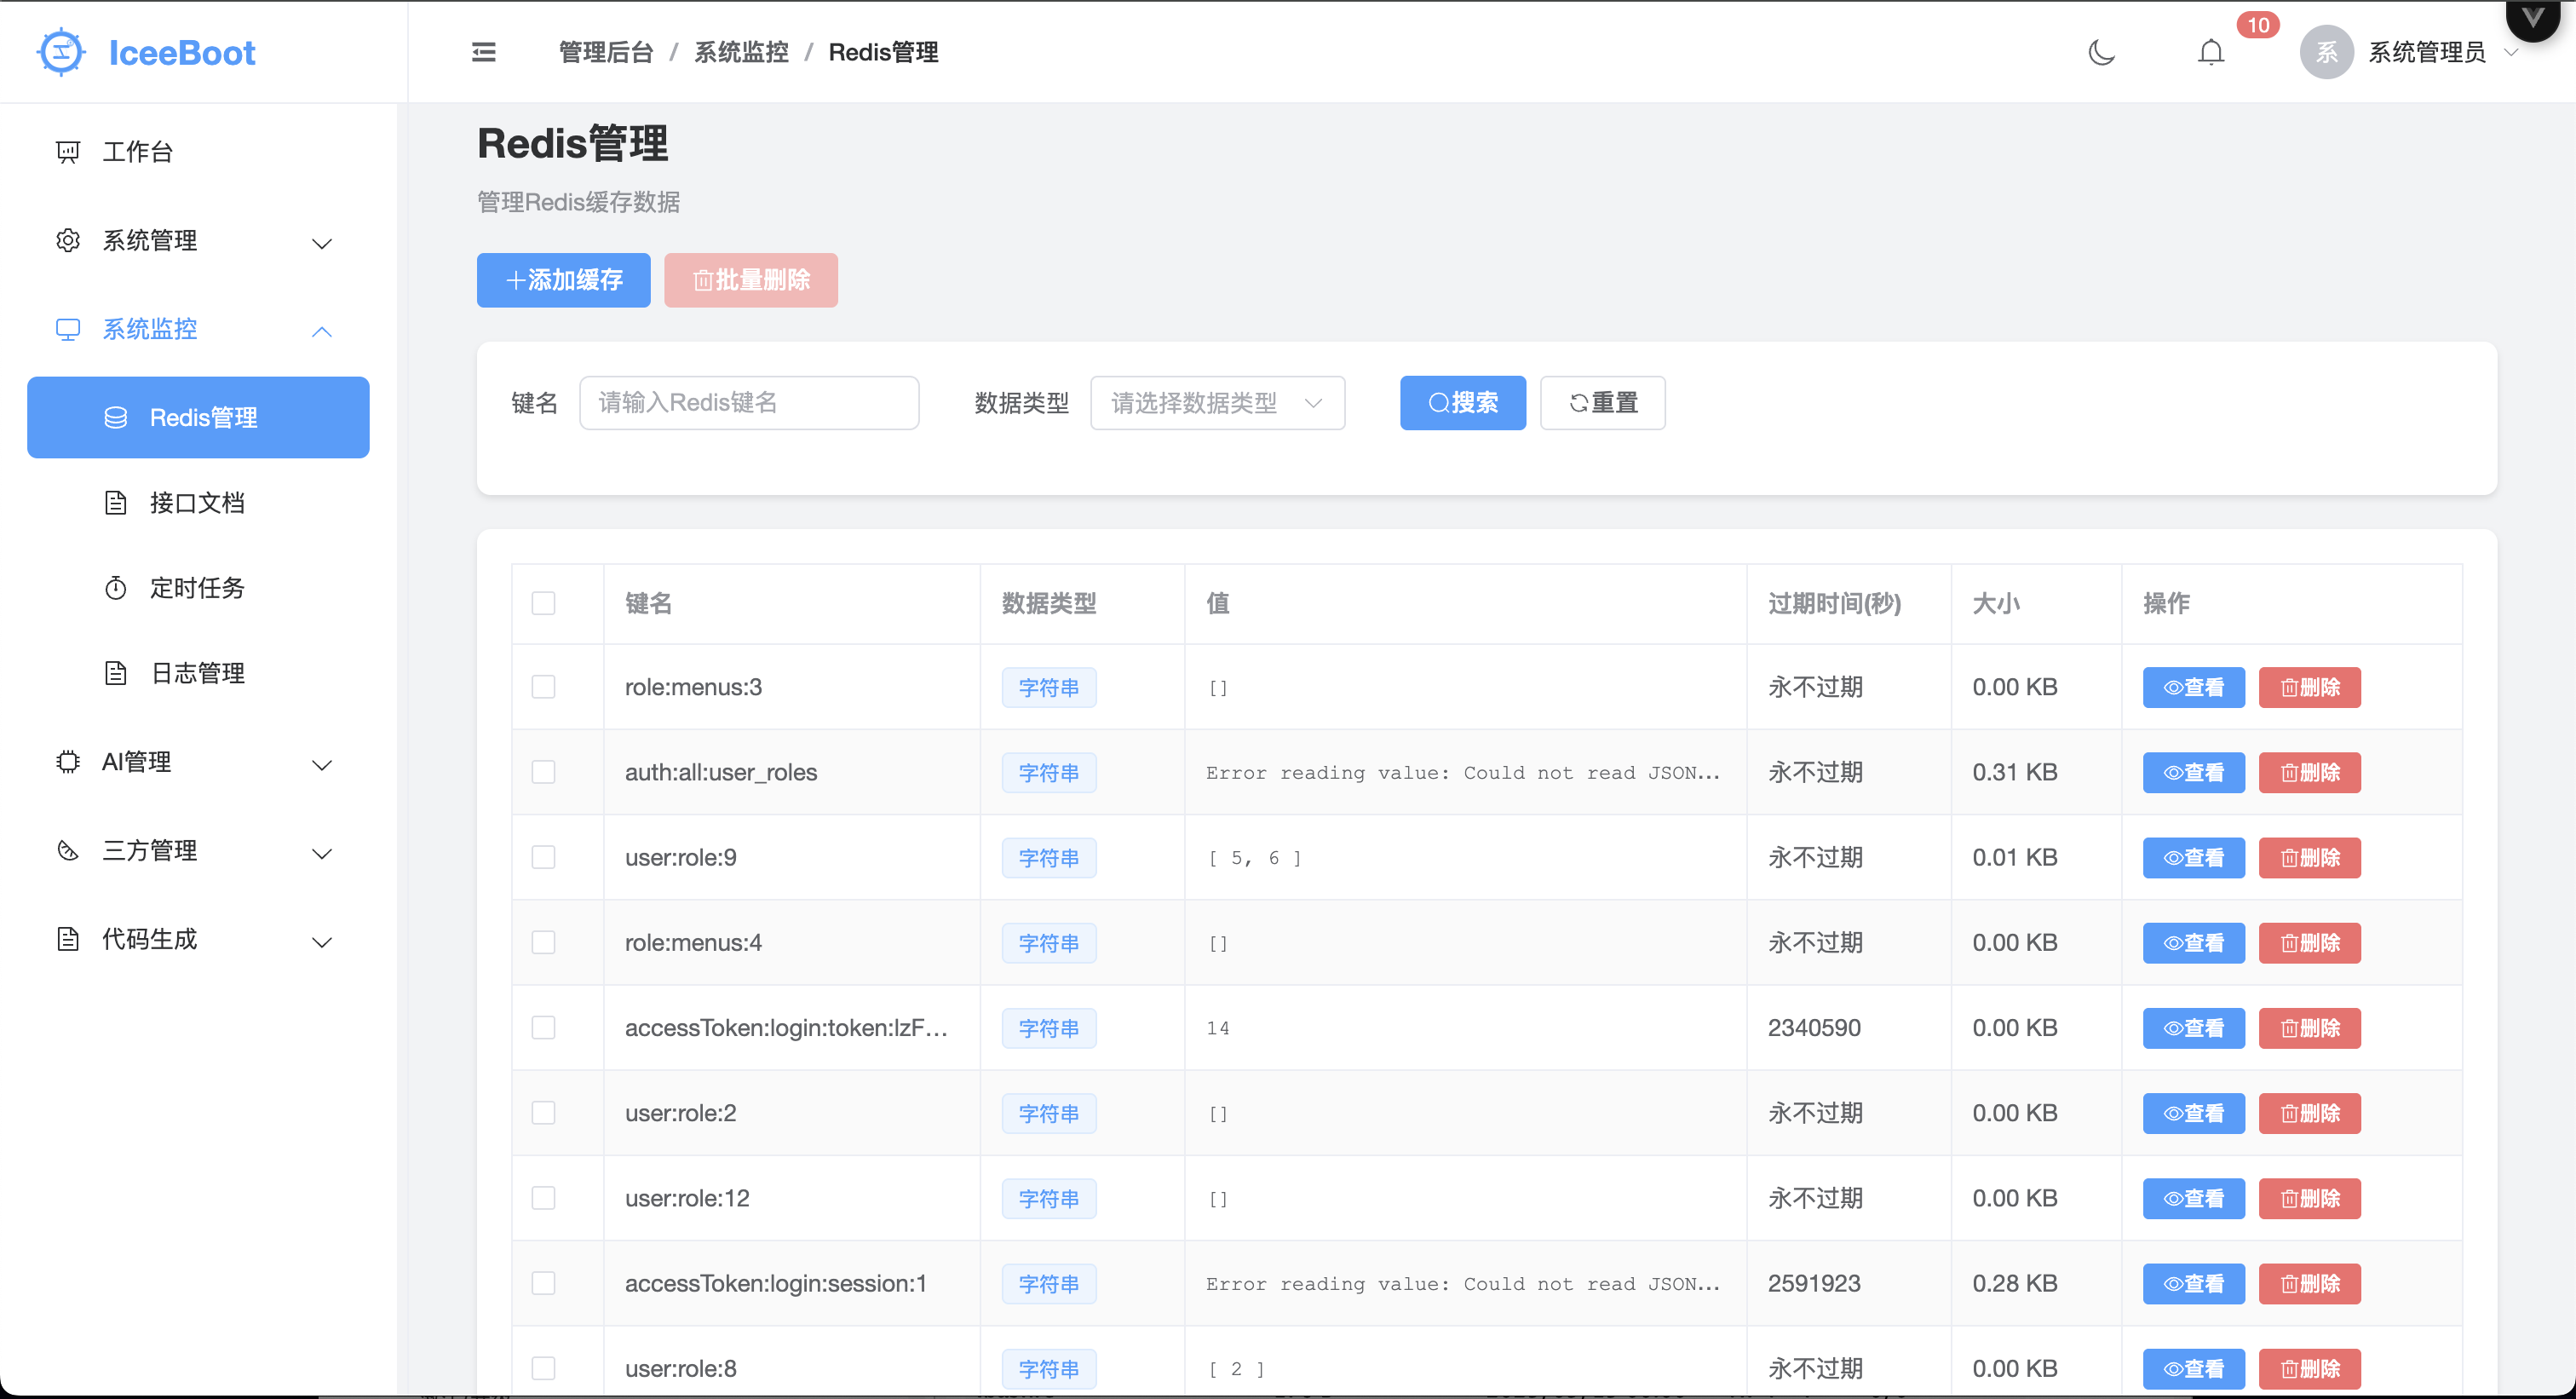Image resolution: width=2576 pixels, height=1399 pixels.
Task: Check the role:menus:4 row checkbox
Action: [x=543, y=942]
